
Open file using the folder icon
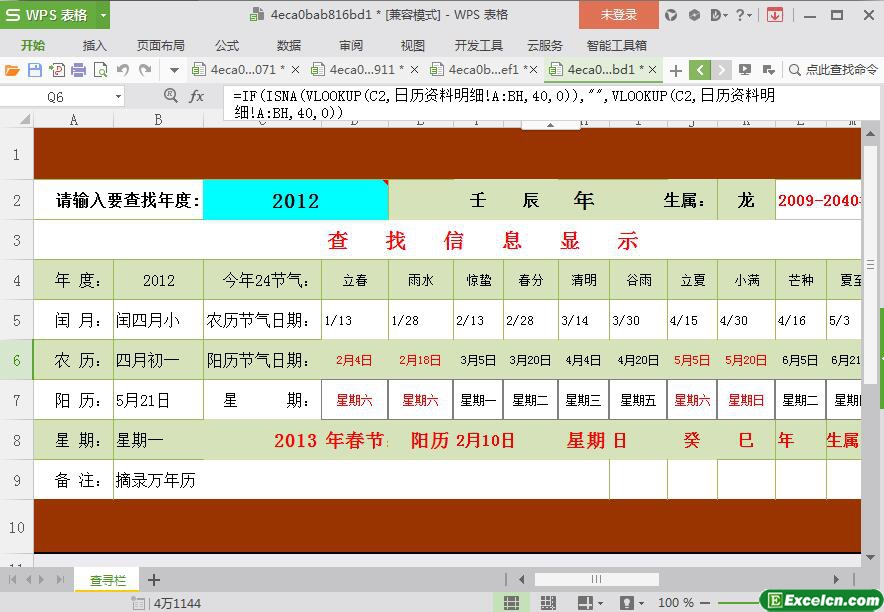(12, 70)
